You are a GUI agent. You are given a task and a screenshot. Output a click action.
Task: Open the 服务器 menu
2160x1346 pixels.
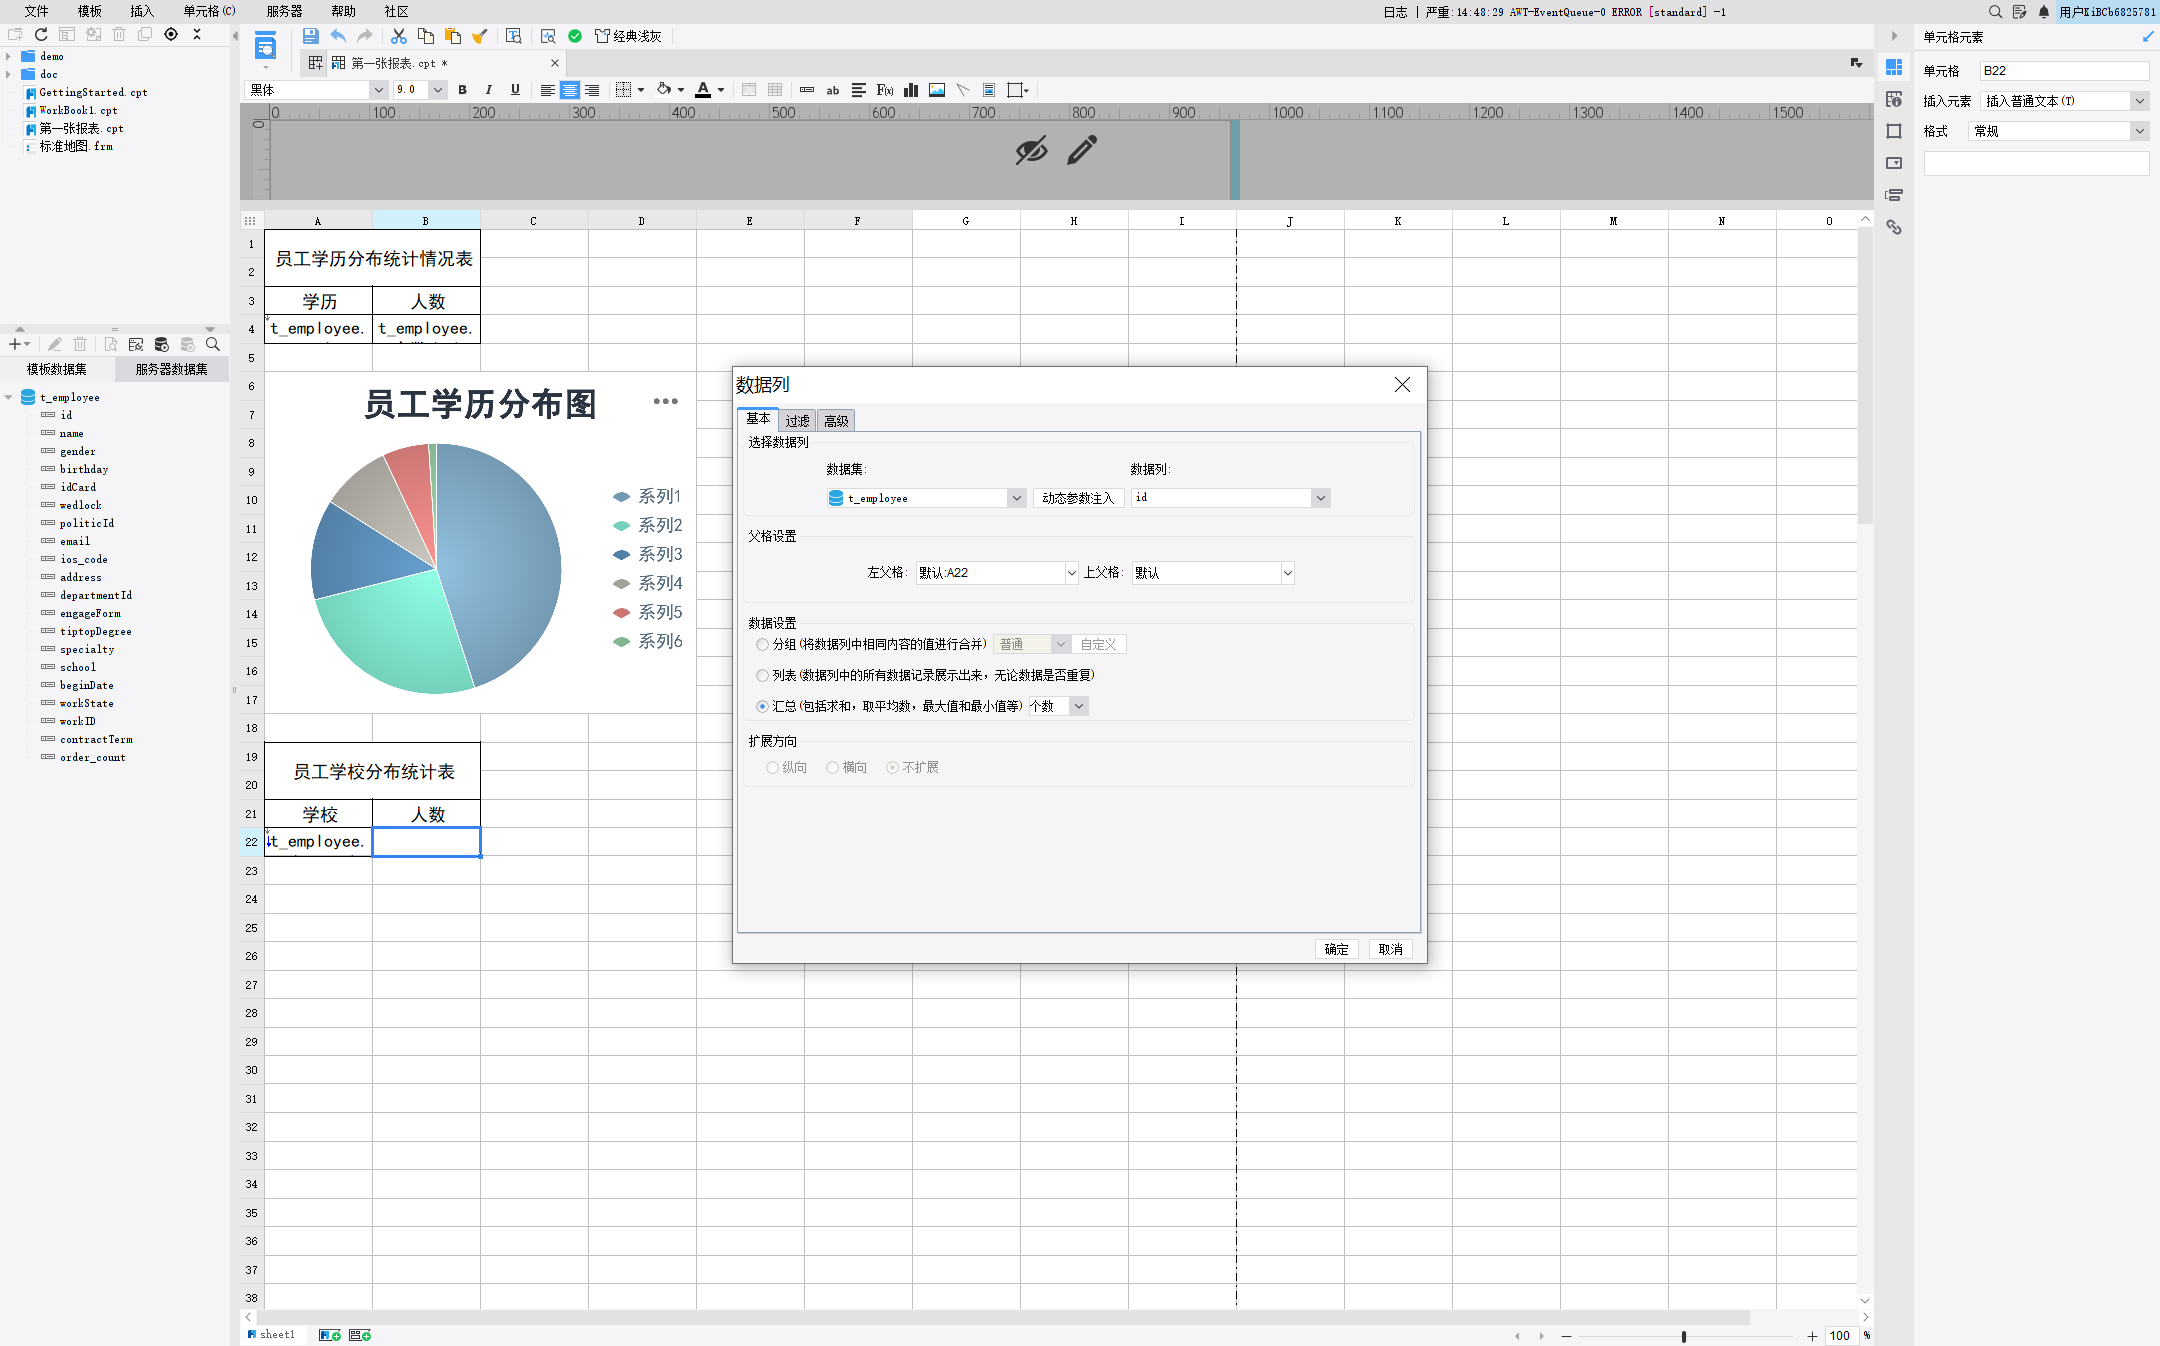tap(284, 12)
